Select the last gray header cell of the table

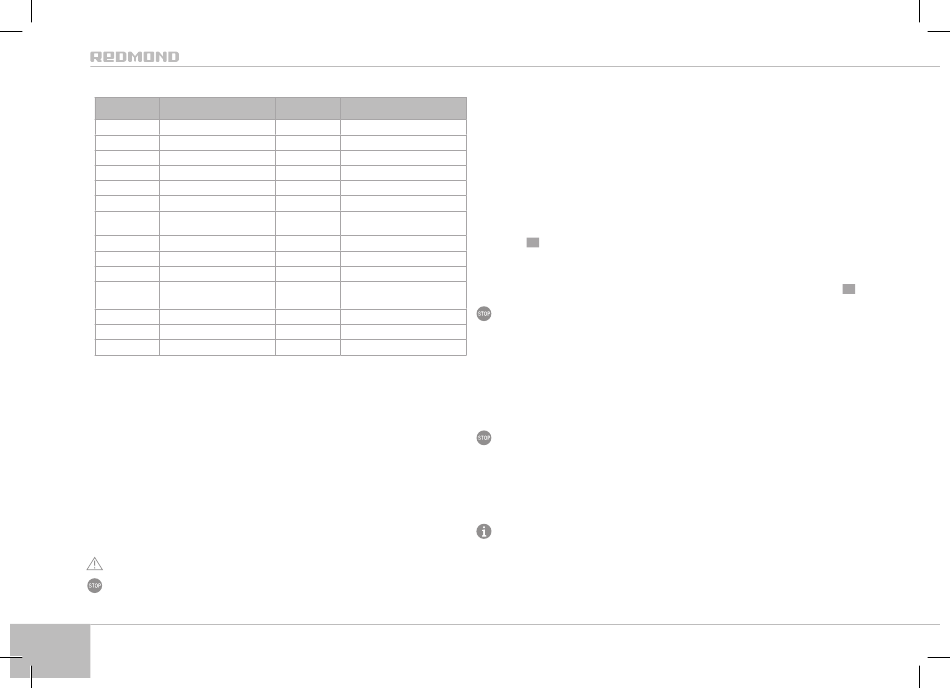point(404,108)
